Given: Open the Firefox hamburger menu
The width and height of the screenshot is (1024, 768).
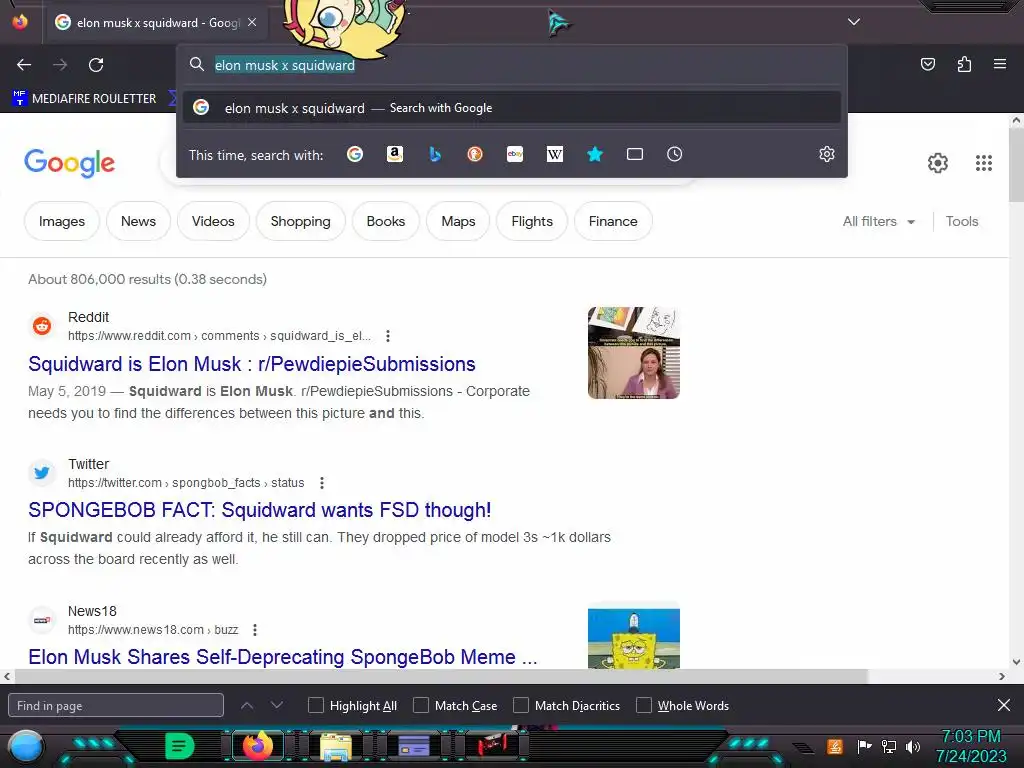Looking at the screenshot, I should (x=1000, y=64).
